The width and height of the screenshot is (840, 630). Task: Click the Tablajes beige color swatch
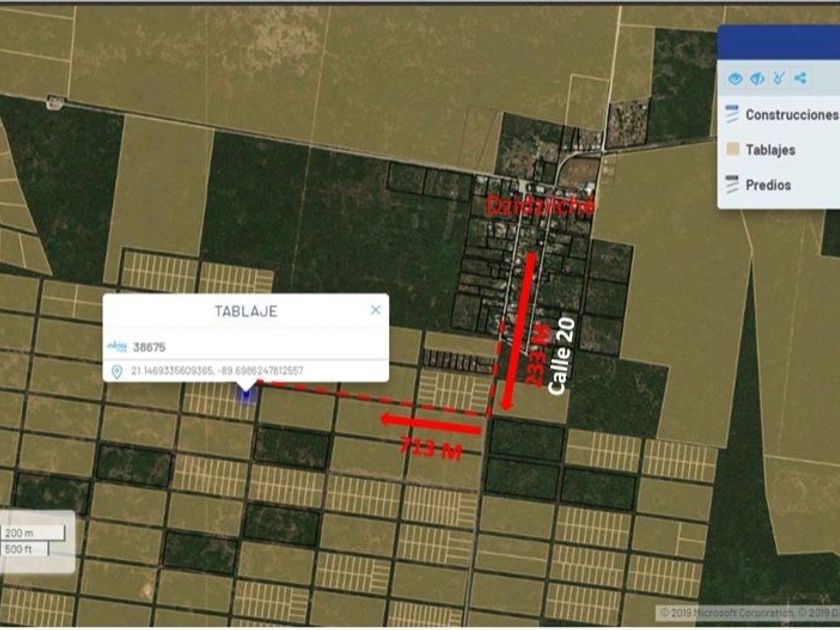pos(732,149)
